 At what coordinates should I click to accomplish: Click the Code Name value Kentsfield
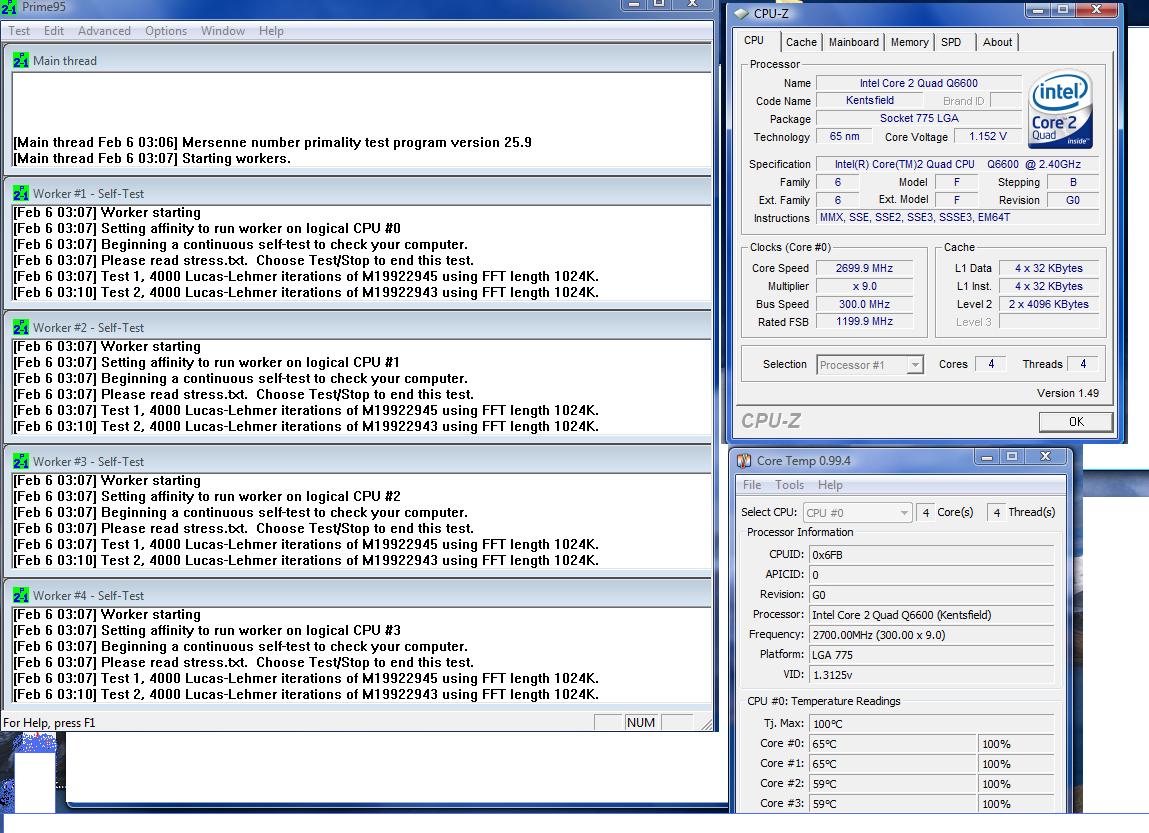coord(869,100)
